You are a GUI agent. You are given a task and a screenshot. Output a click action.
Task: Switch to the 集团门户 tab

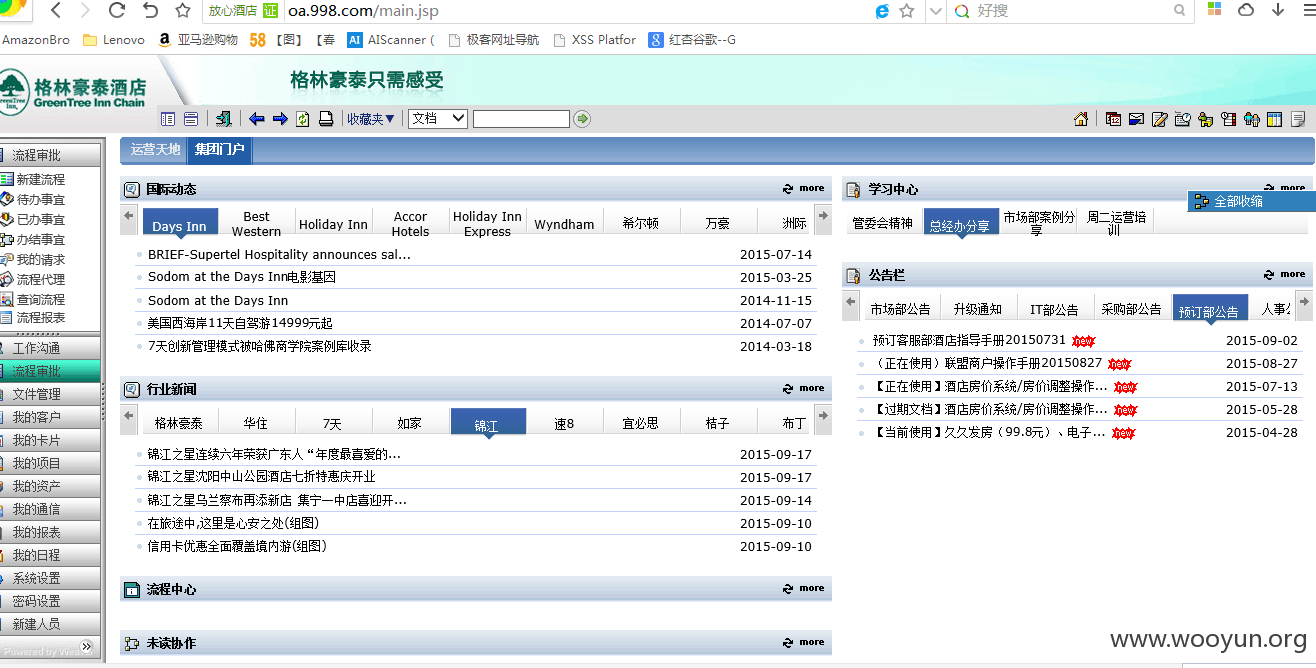[x=220, y=149]
